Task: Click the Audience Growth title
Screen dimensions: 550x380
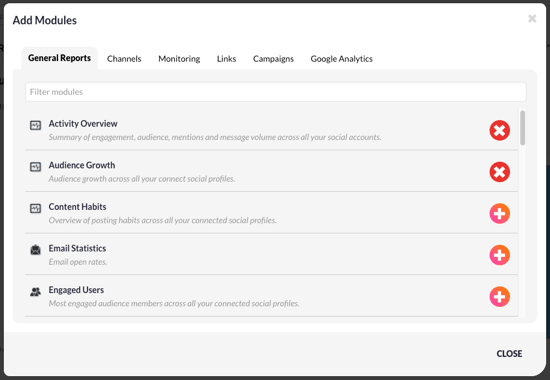Action: tap(82, 165)
